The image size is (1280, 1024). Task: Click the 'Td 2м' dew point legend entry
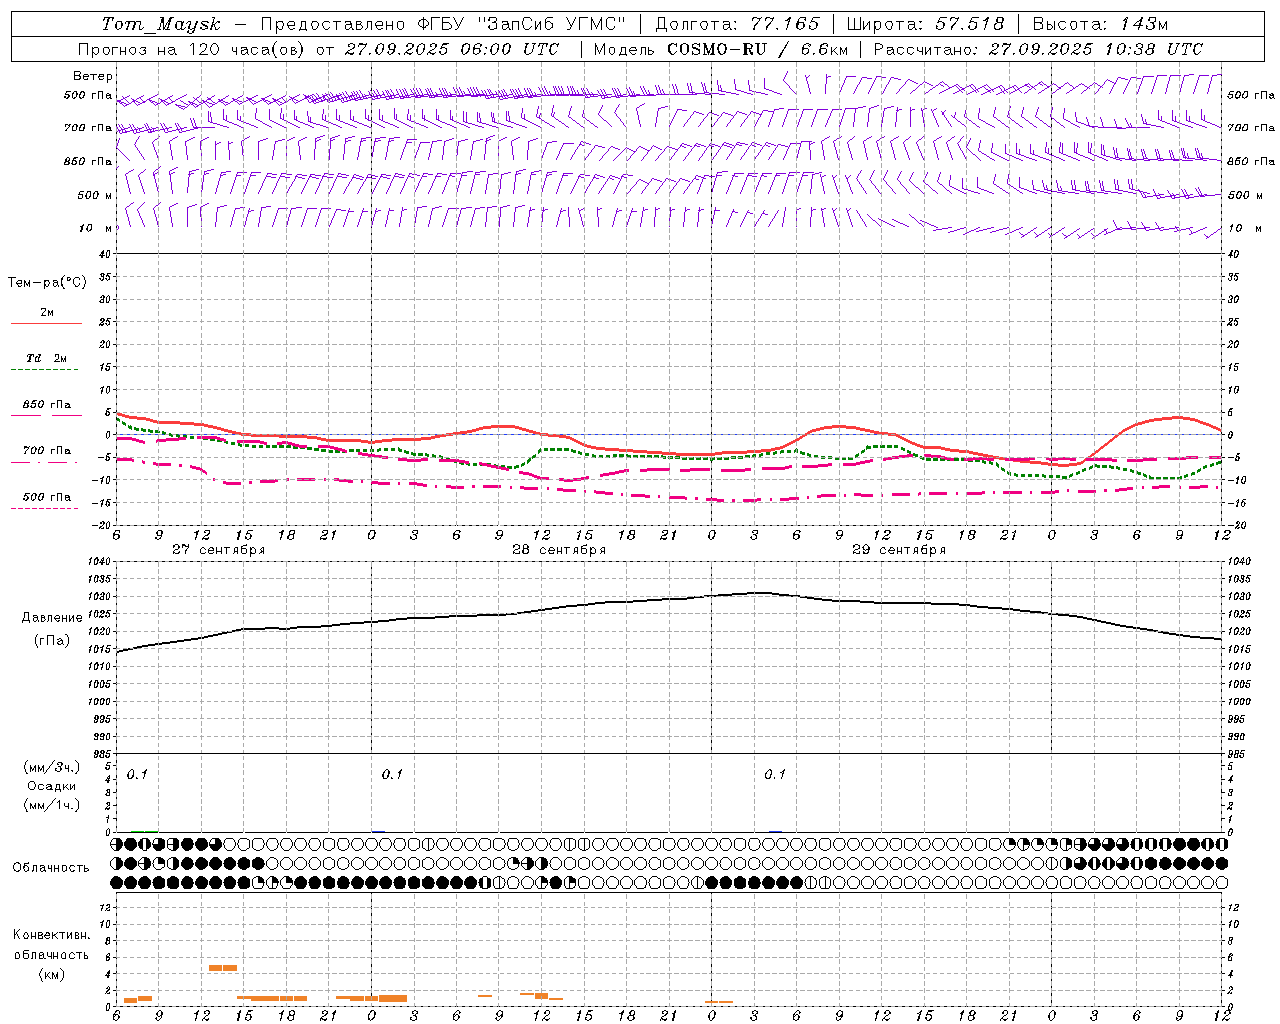tap(46, 358)
